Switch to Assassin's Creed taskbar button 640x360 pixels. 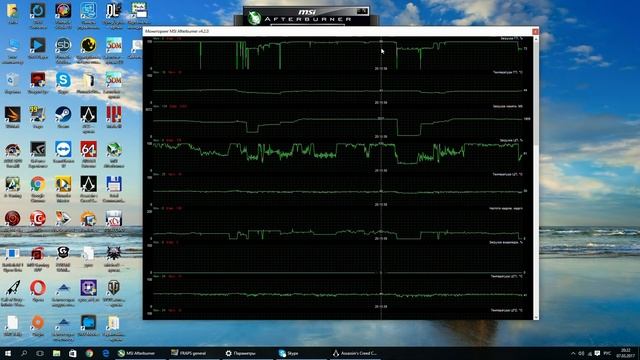tap(356, 353)
